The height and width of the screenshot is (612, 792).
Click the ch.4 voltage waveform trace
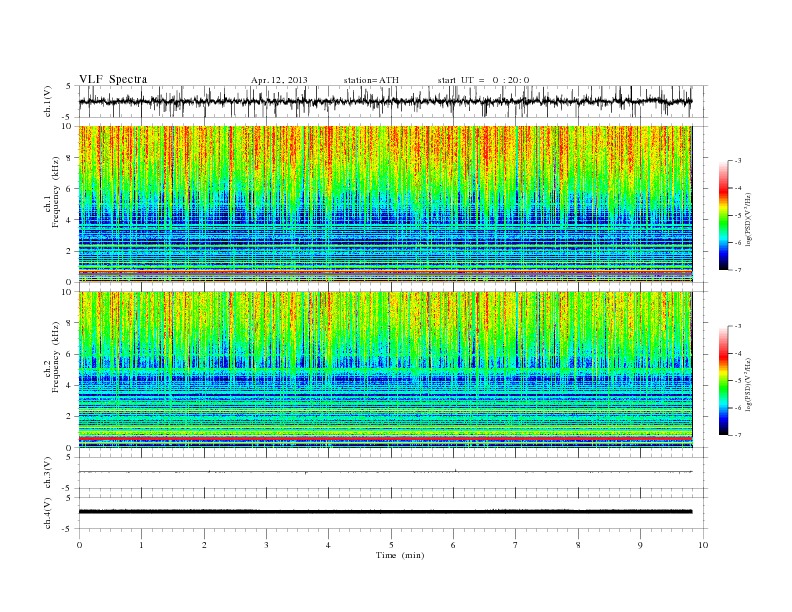point(385,512)
